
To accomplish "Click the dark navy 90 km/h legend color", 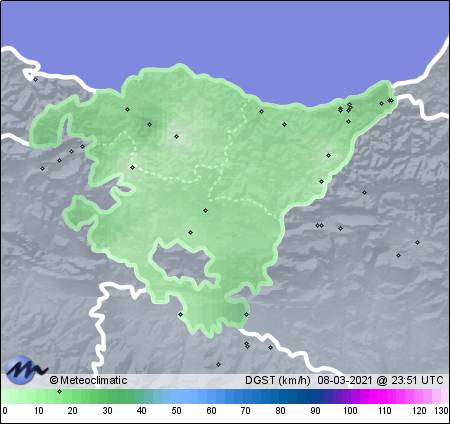I will point(315,397).
